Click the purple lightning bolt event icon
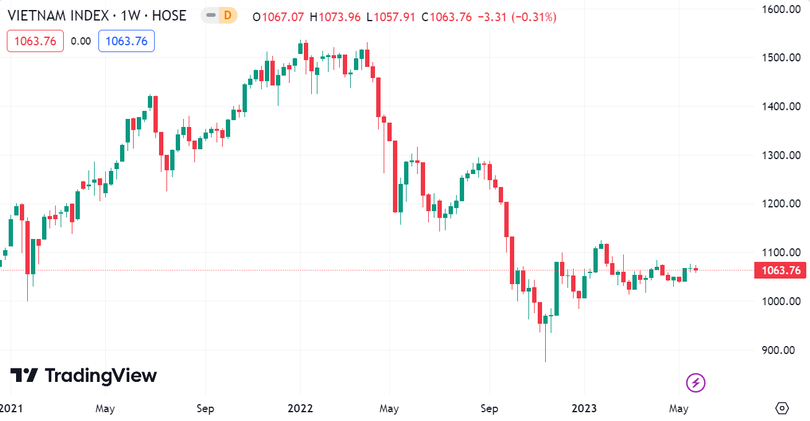The width and height of the screenshot is (810, 421). (x=697, y=382)
